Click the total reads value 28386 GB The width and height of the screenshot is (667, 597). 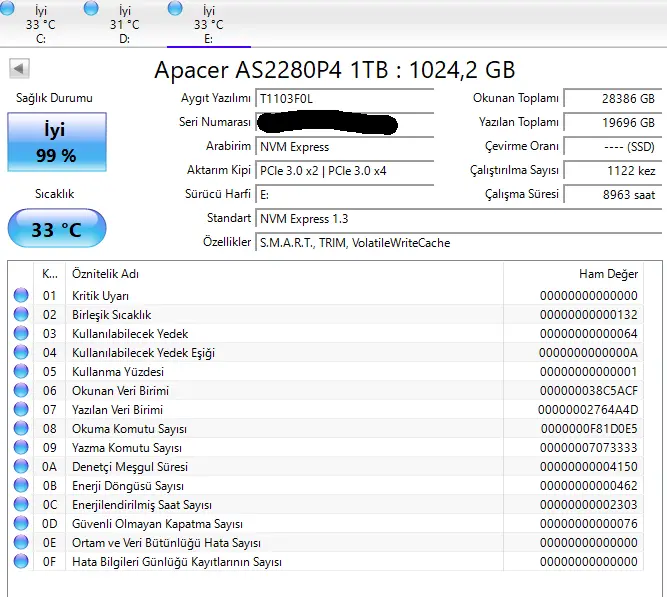click(613, 99)
